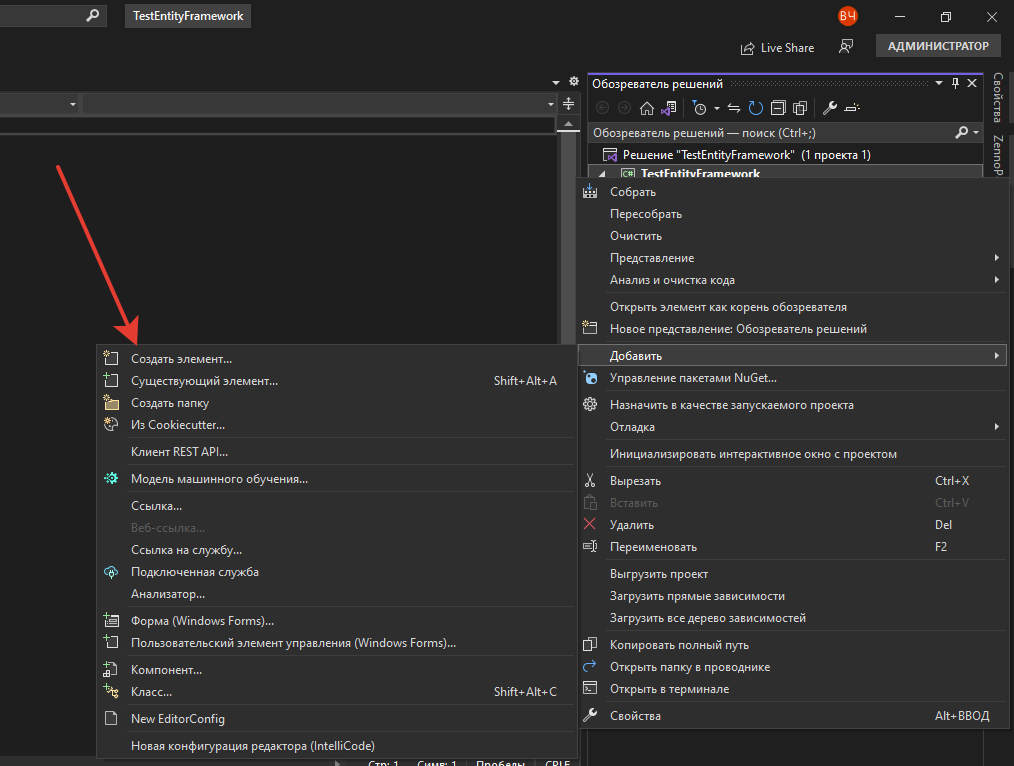This screenshot has width=1014, height=766.
Task: Select 'Создать элемент...' from the submenu
Action: click(181, 358)
